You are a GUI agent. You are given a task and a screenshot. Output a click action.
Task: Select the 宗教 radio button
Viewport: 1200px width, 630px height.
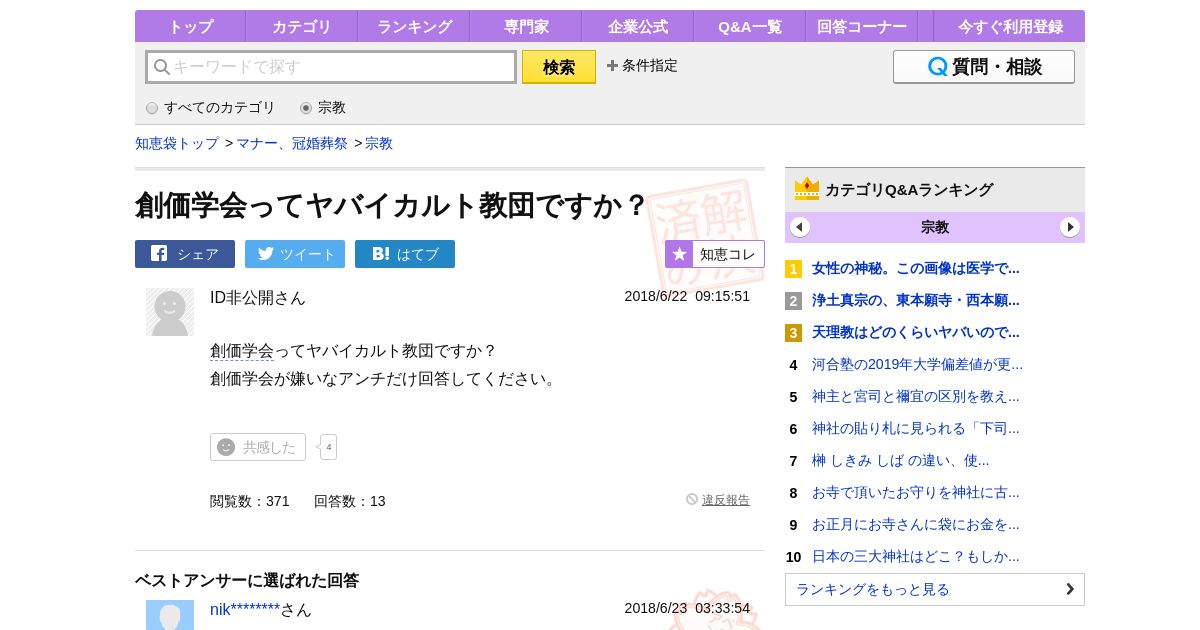click(306, 108)
